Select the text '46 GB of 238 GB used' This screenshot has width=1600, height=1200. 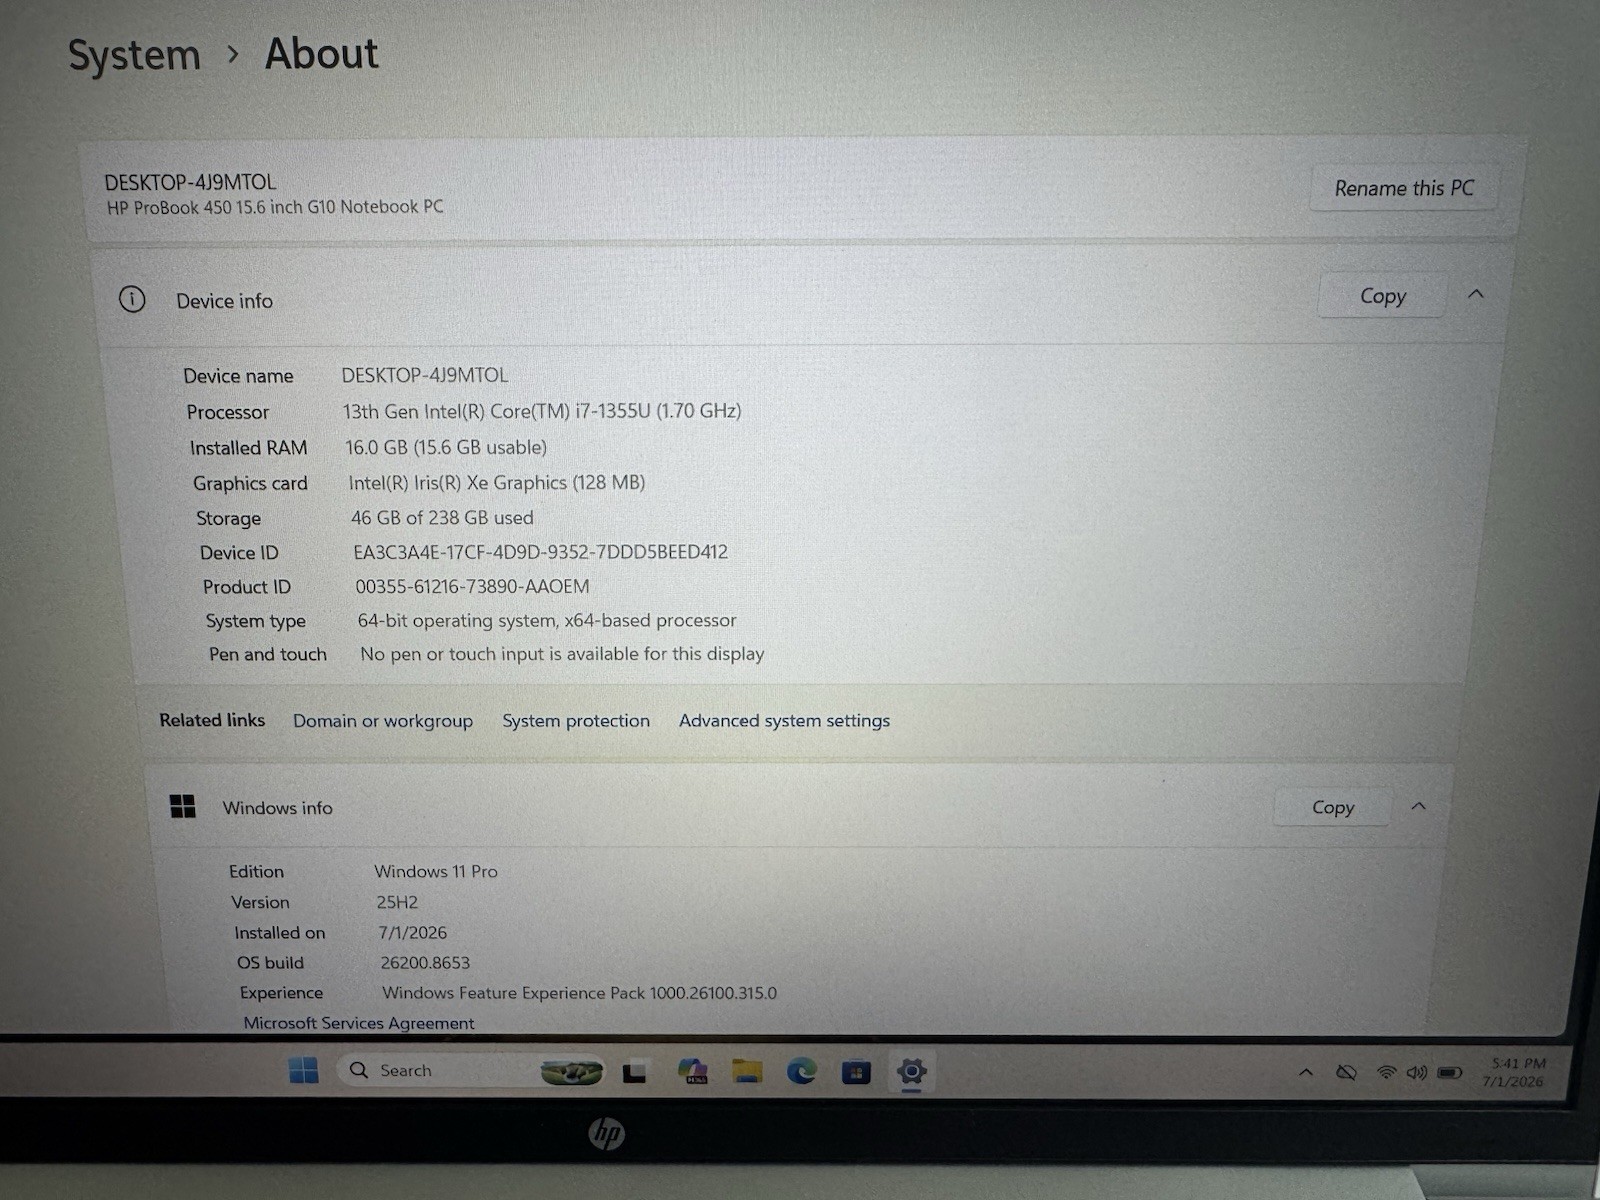point(442,518)
